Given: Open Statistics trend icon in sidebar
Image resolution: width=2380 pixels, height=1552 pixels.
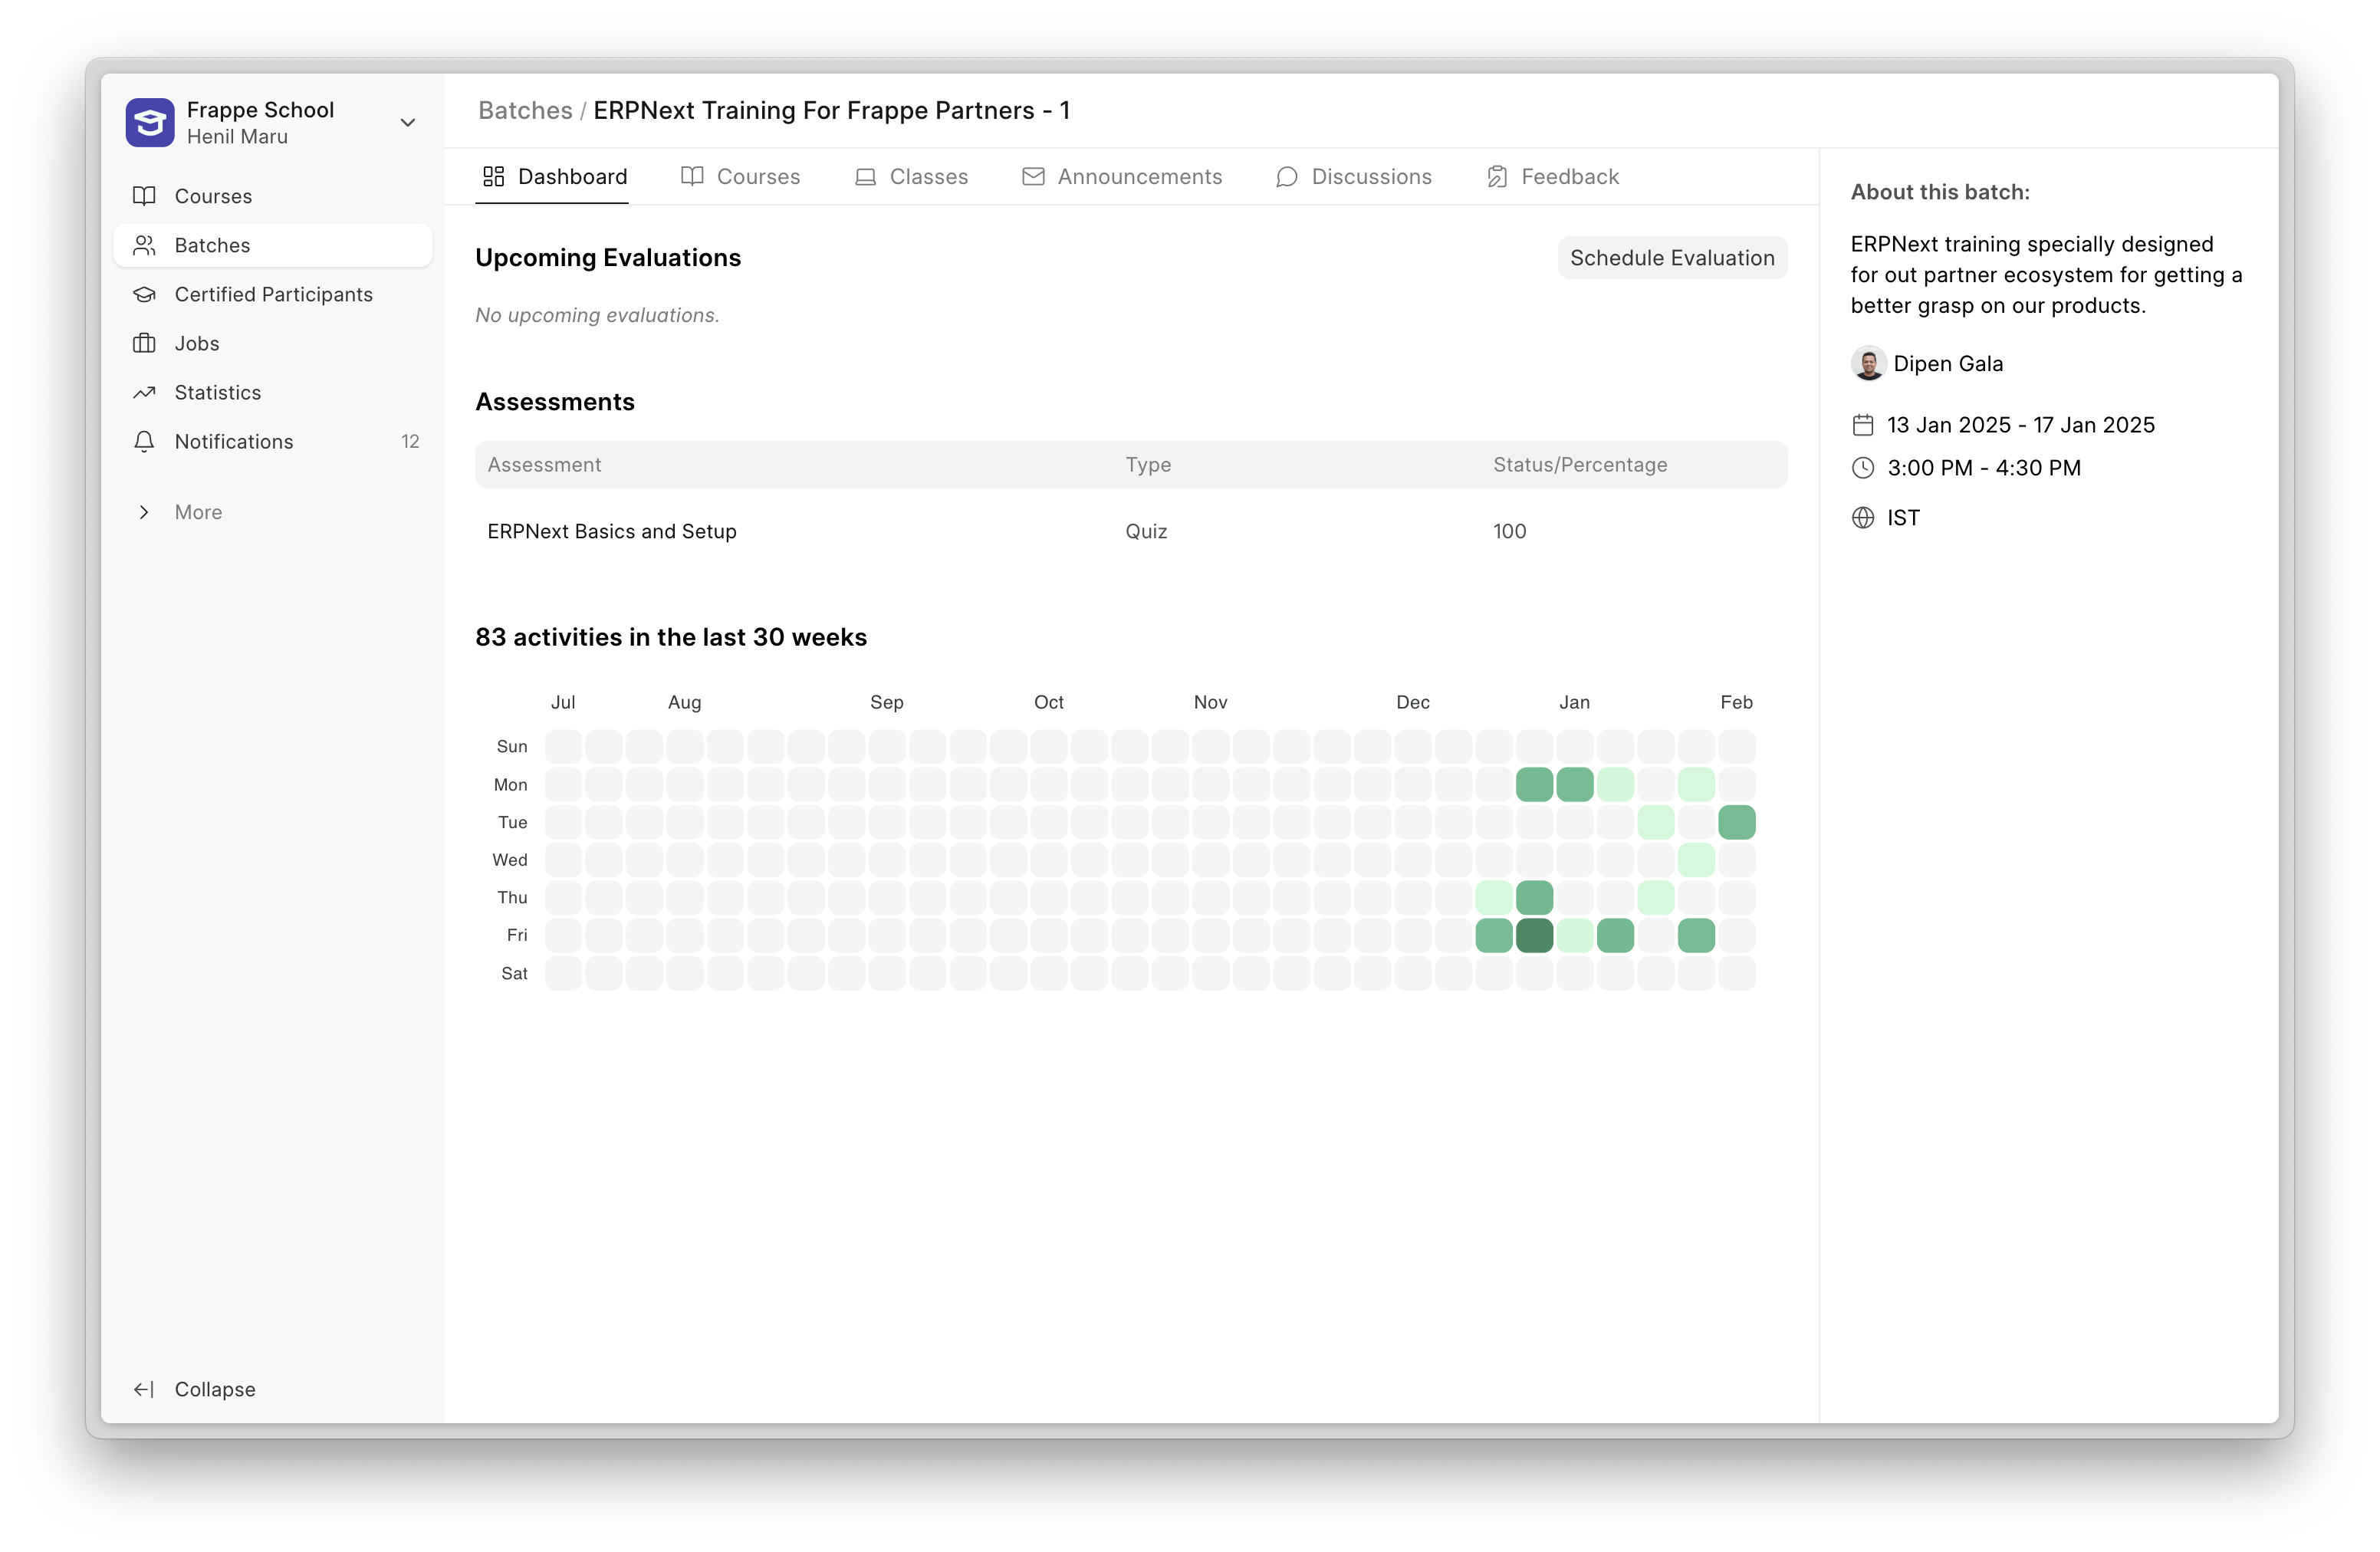Looking at the screenshot, I should tap(144, 392).
